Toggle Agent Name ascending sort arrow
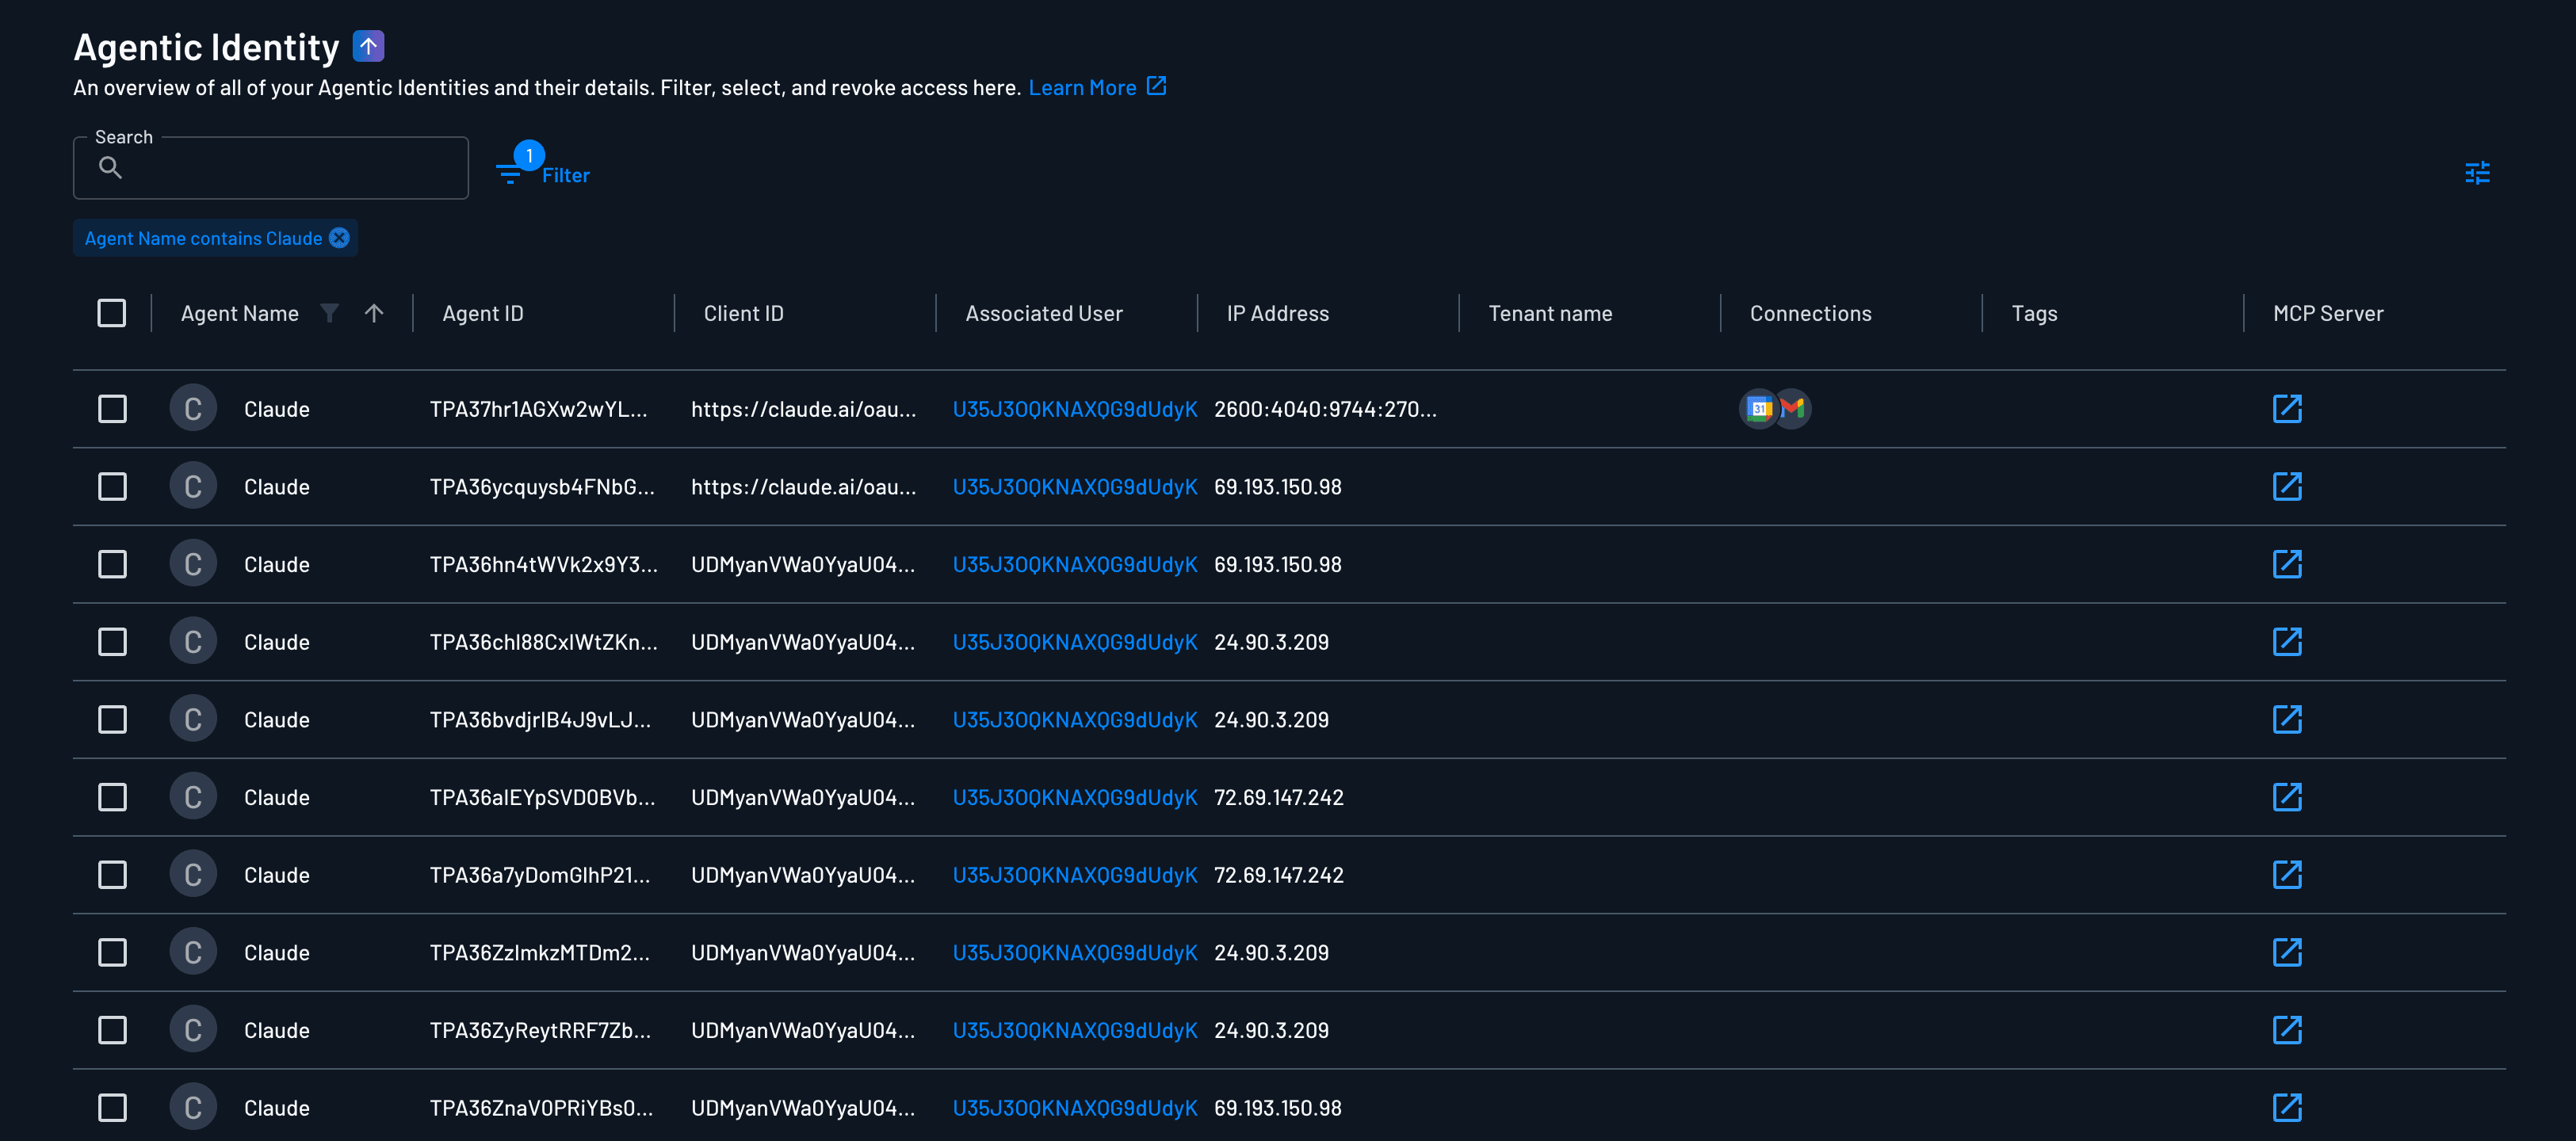Screen dimensions: 2576x1141 coord(374,313)
